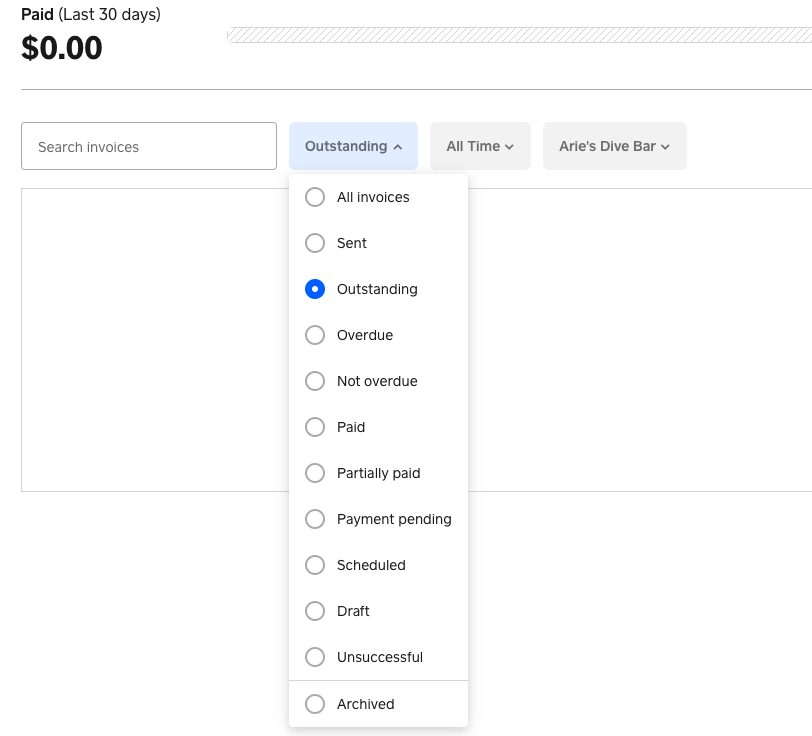This screenshot has width=812, height=736.
Task: Choose the Unsuccessful status filter
Action: coord(315,657)
